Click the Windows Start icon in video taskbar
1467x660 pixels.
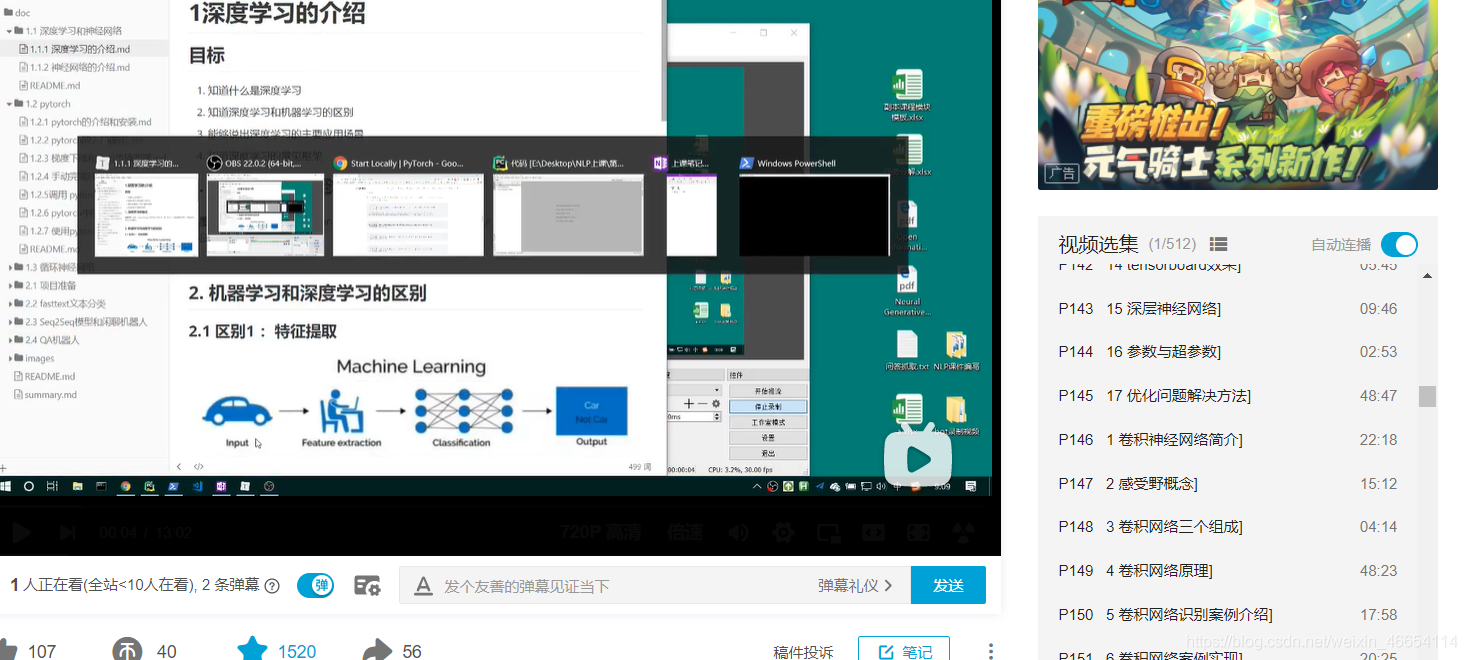point(6,486)
